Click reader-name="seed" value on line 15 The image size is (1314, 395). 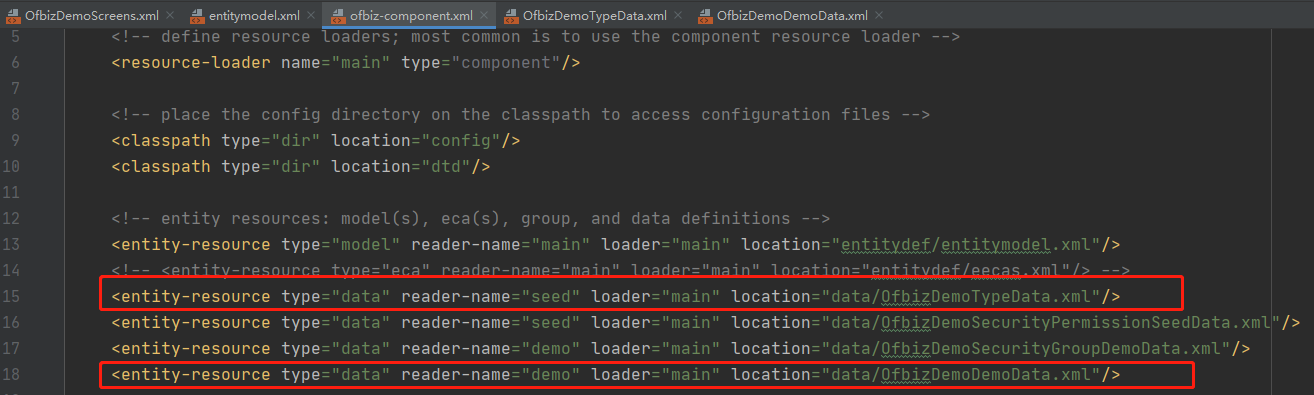491,296
